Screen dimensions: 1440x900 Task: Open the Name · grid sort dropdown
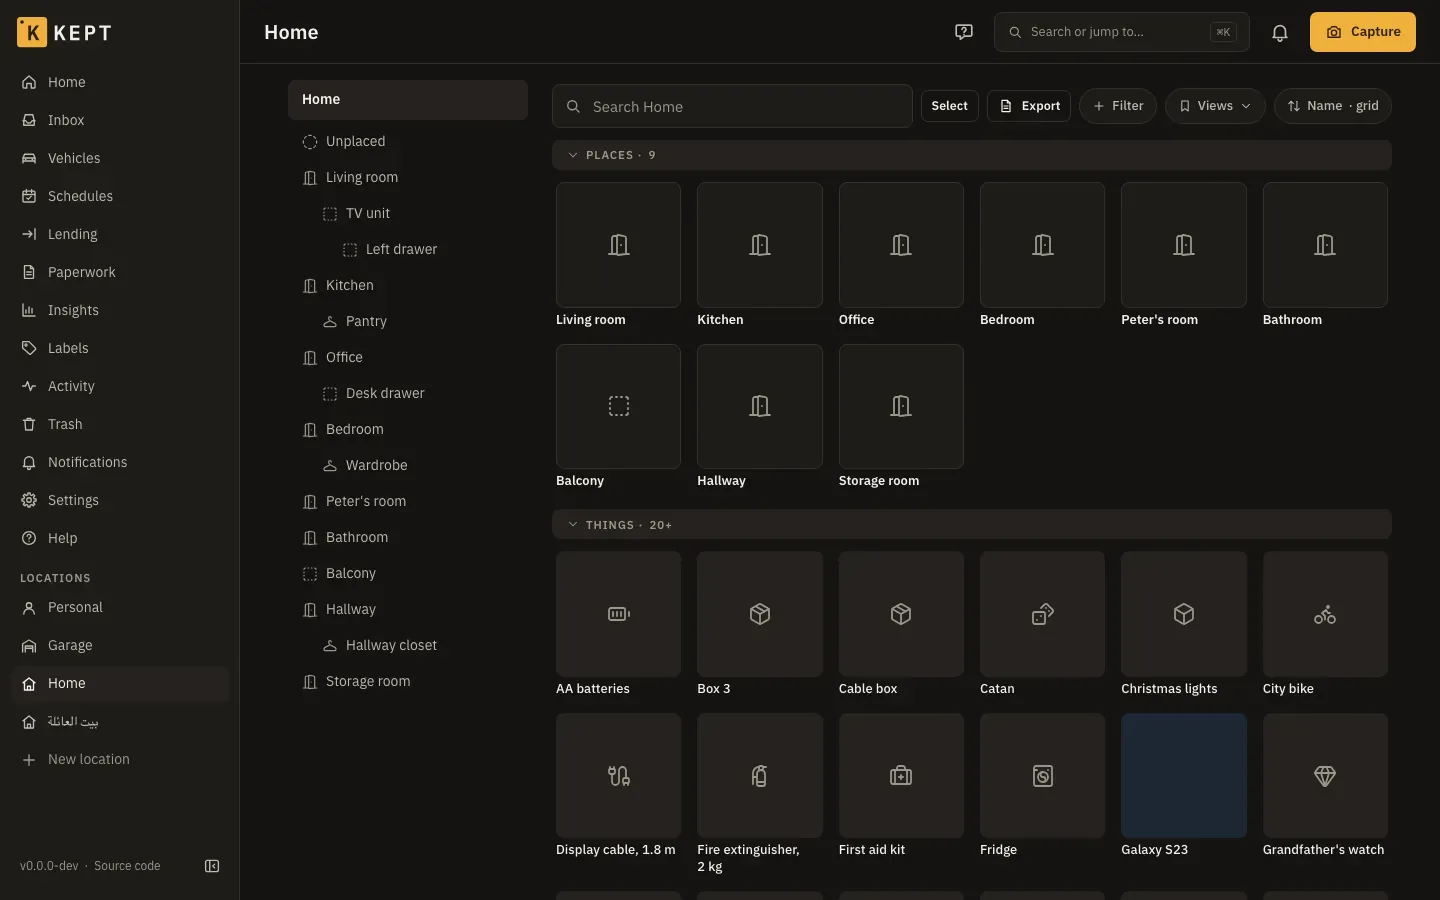(1333, 106)
